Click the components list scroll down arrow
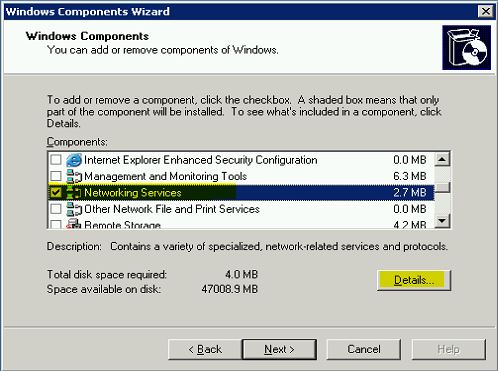The width and height of the screenshot is (498, 371). (442, 220)
